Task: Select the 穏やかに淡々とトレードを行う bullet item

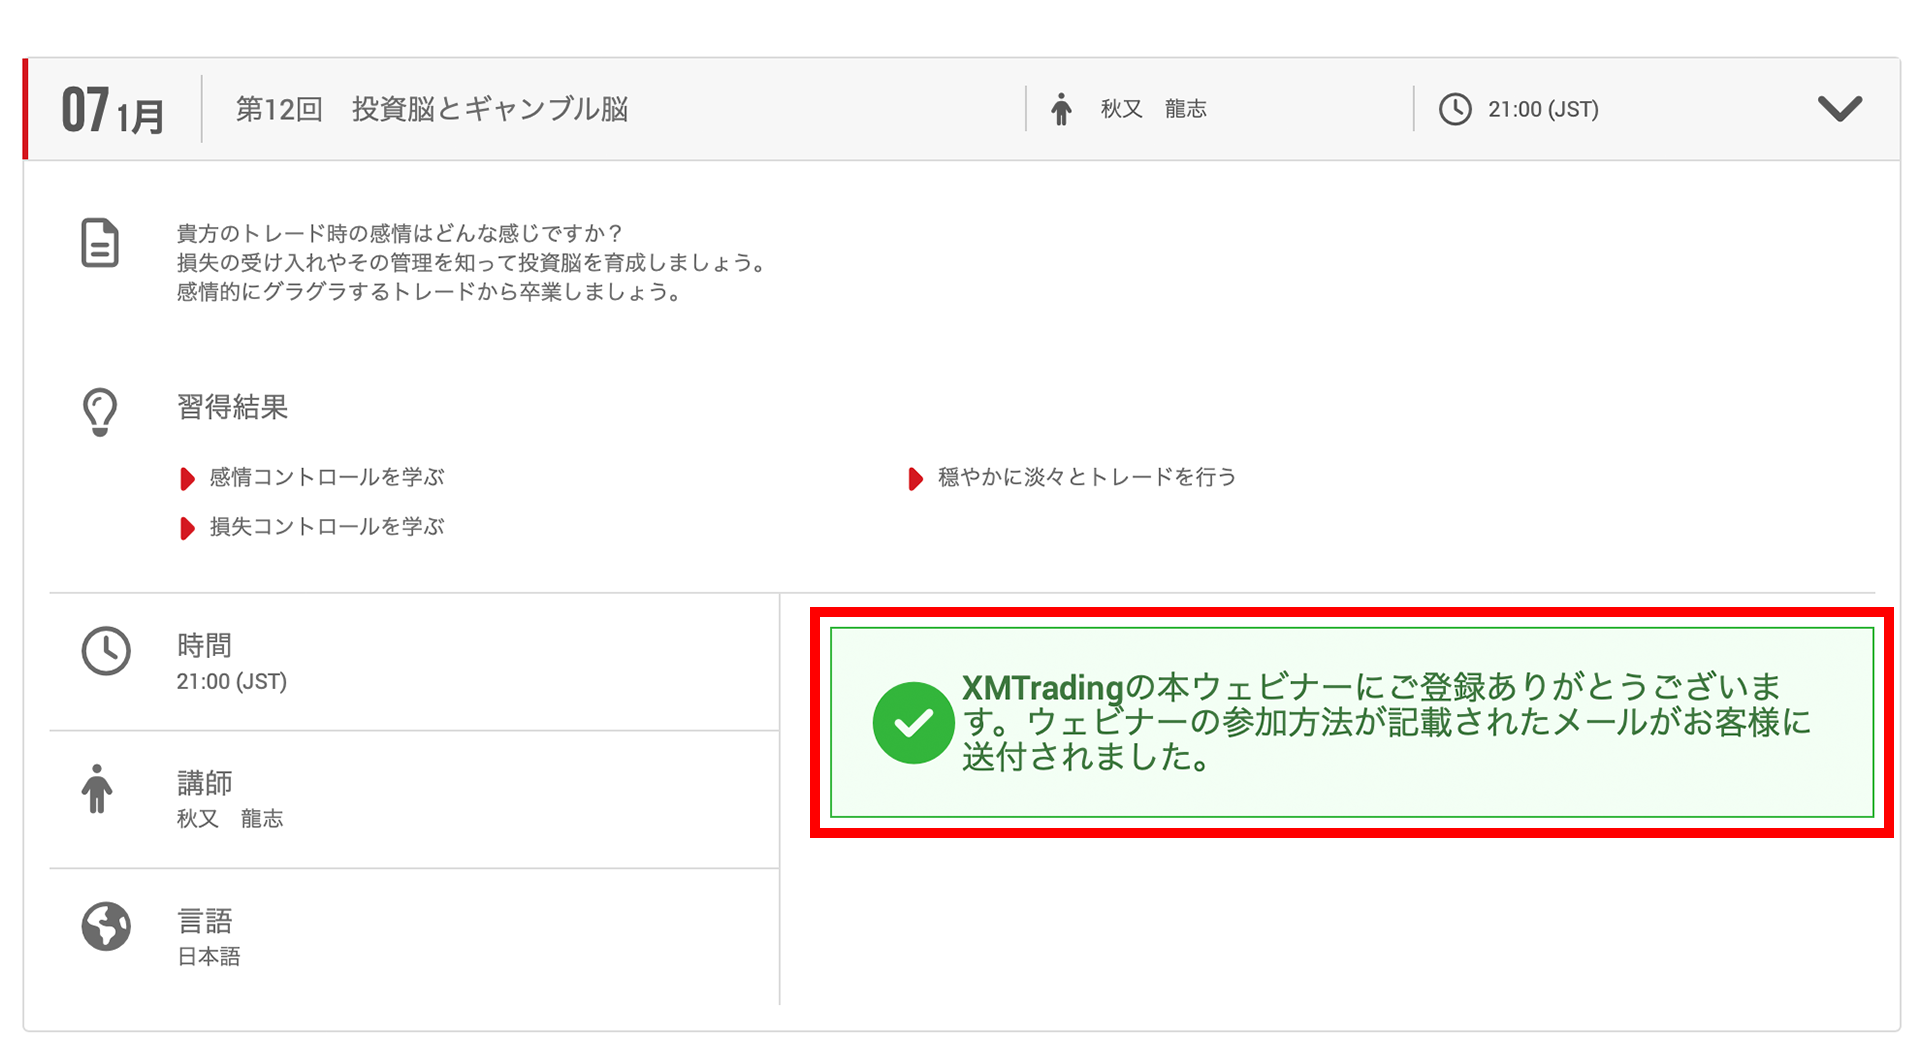Action: point(1086,478)
